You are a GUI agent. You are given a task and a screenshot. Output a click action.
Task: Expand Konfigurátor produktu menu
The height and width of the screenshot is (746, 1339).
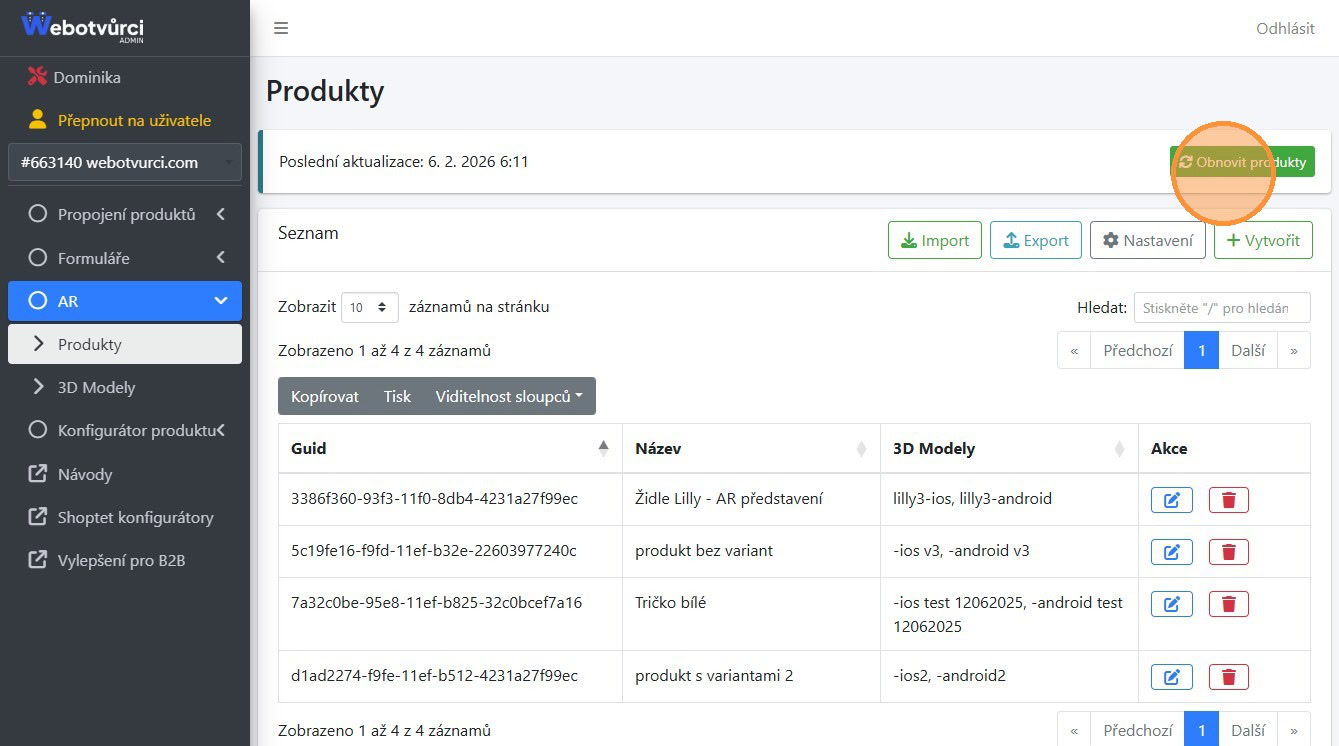tap(124, 430)
